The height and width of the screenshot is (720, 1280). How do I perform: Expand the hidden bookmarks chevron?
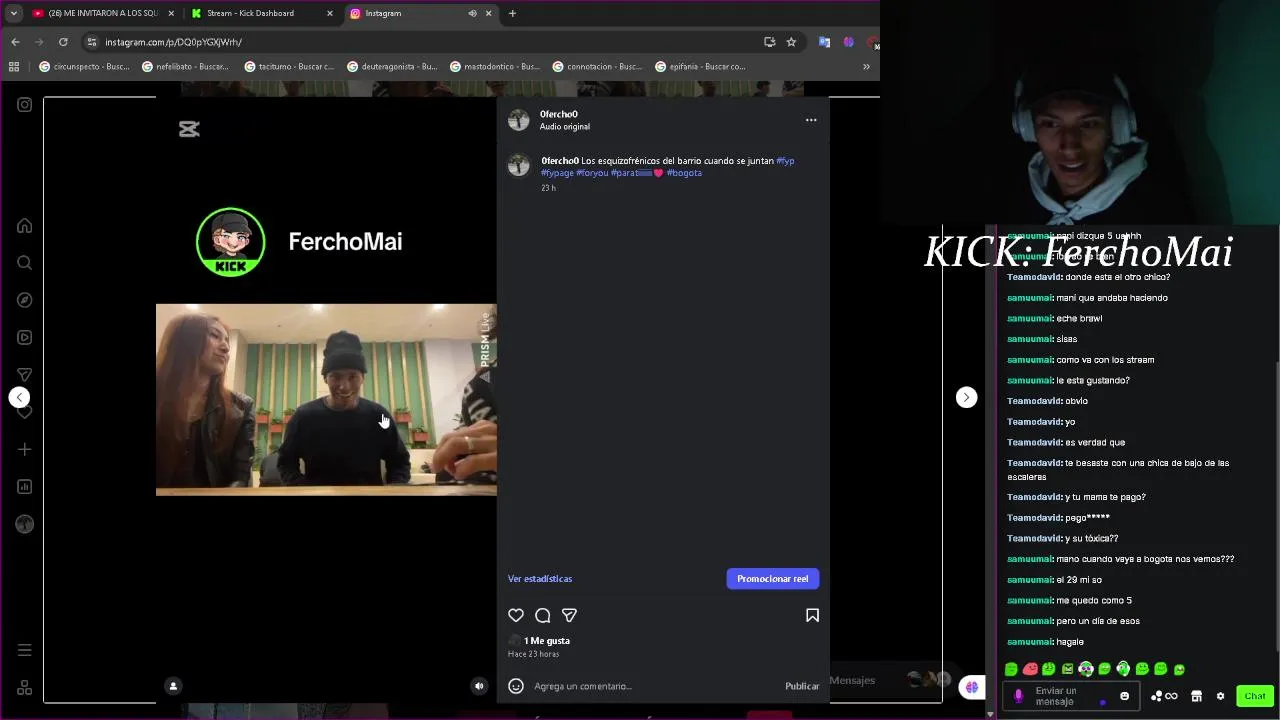(x=866, y=67)
